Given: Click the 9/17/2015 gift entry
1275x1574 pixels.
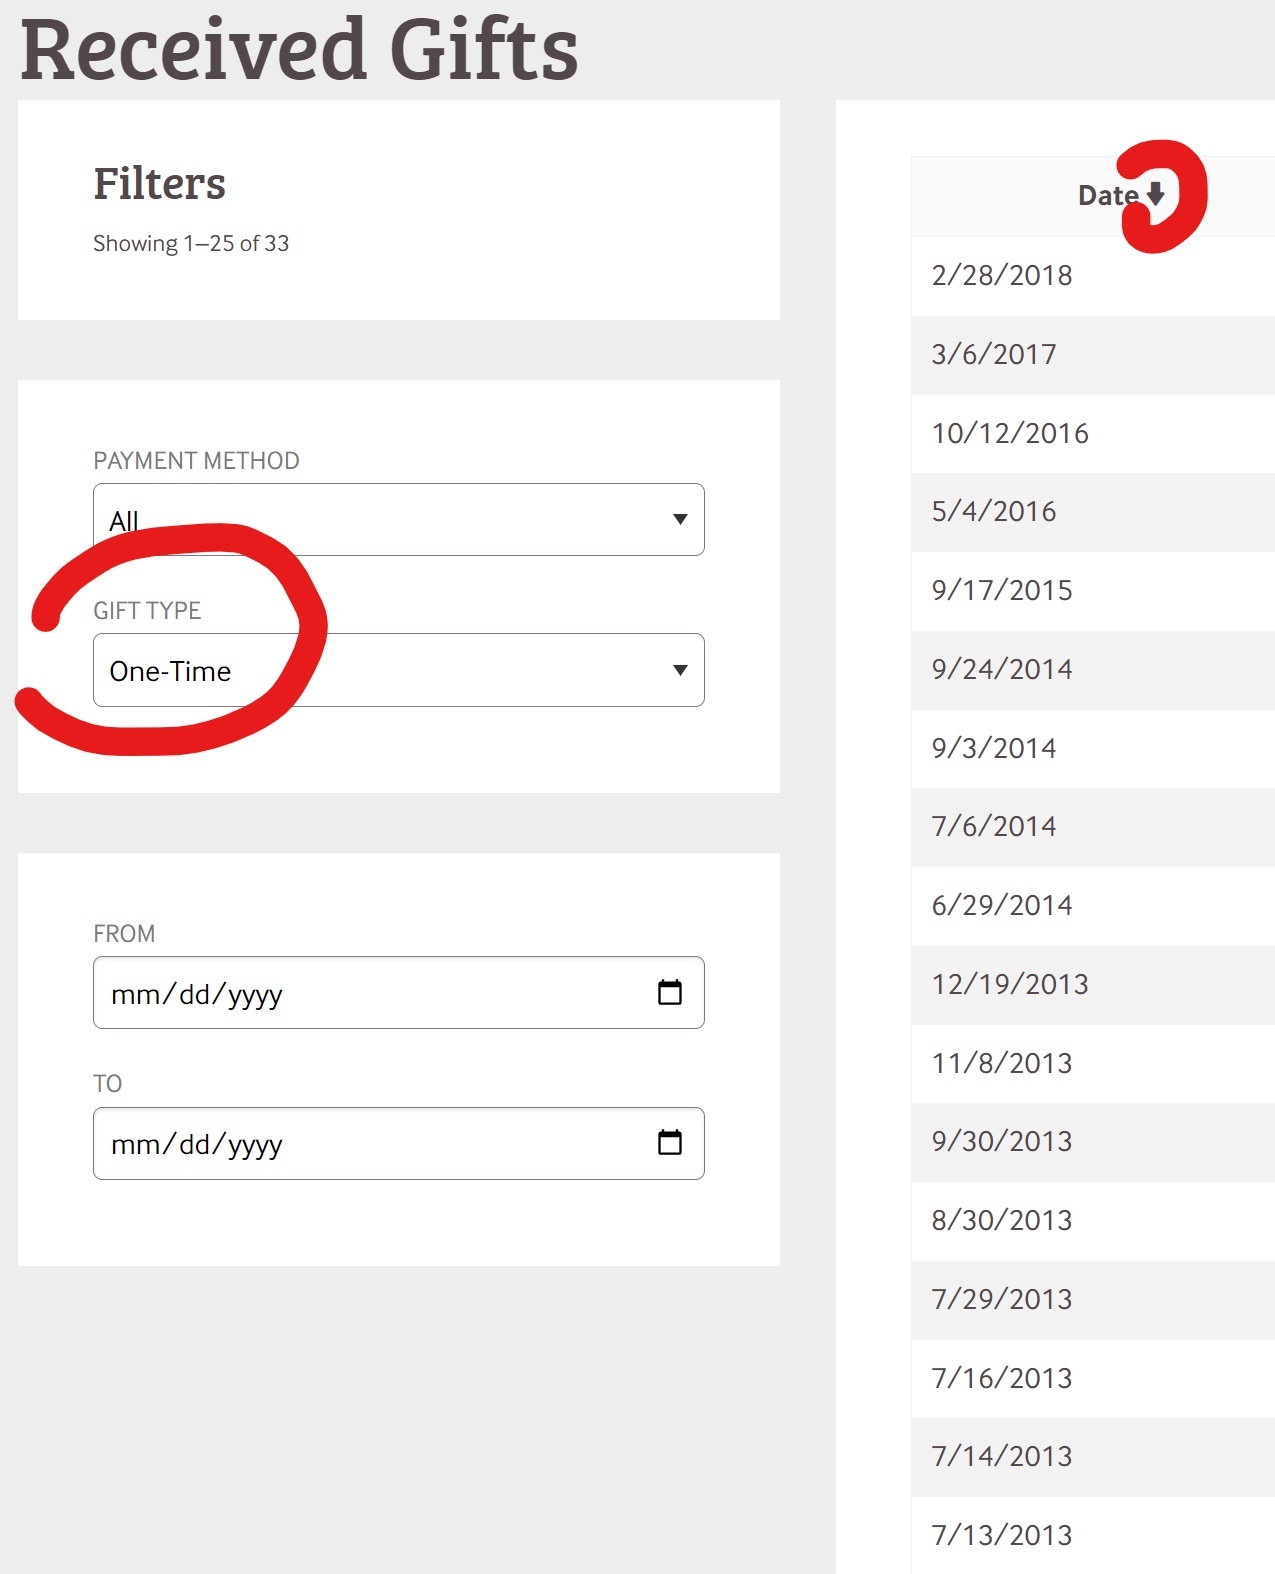Looking at the screenshot, I should [x=1002, y=590].
